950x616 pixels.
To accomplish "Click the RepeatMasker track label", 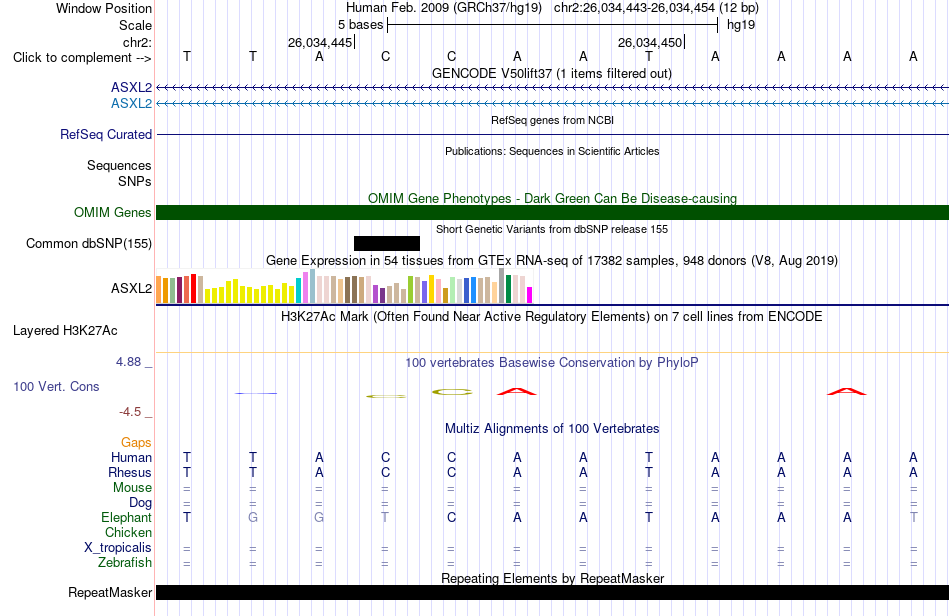I will 110,592.
